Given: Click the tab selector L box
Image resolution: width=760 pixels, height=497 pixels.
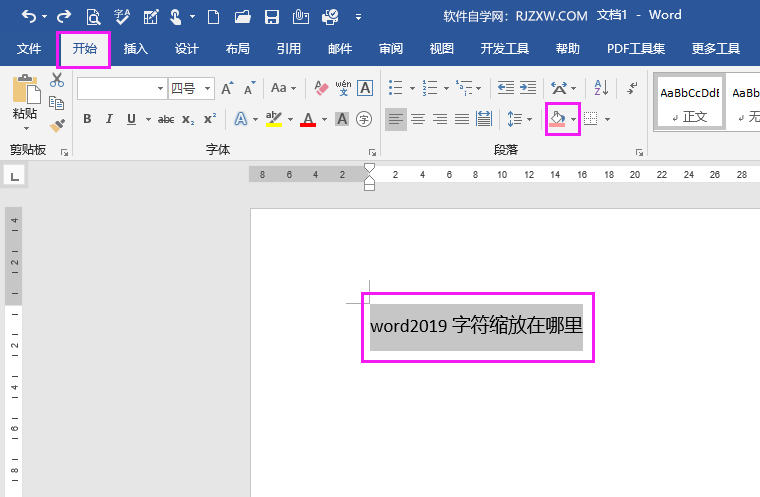Looking at the screenshot, I should pos(15,176).
